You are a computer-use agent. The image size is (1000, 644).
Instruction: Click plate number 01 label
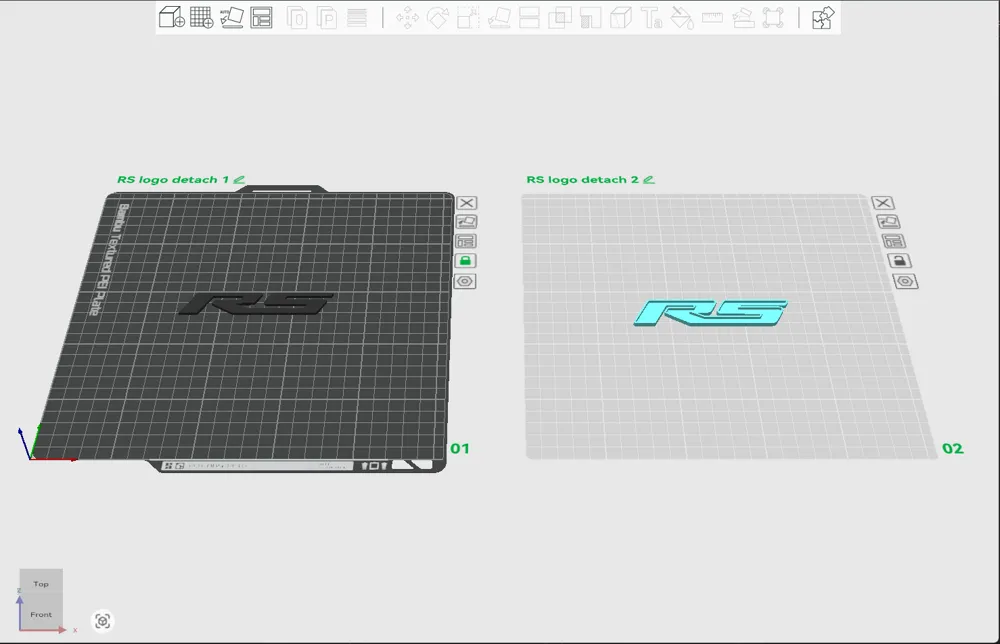pos(460,449)
